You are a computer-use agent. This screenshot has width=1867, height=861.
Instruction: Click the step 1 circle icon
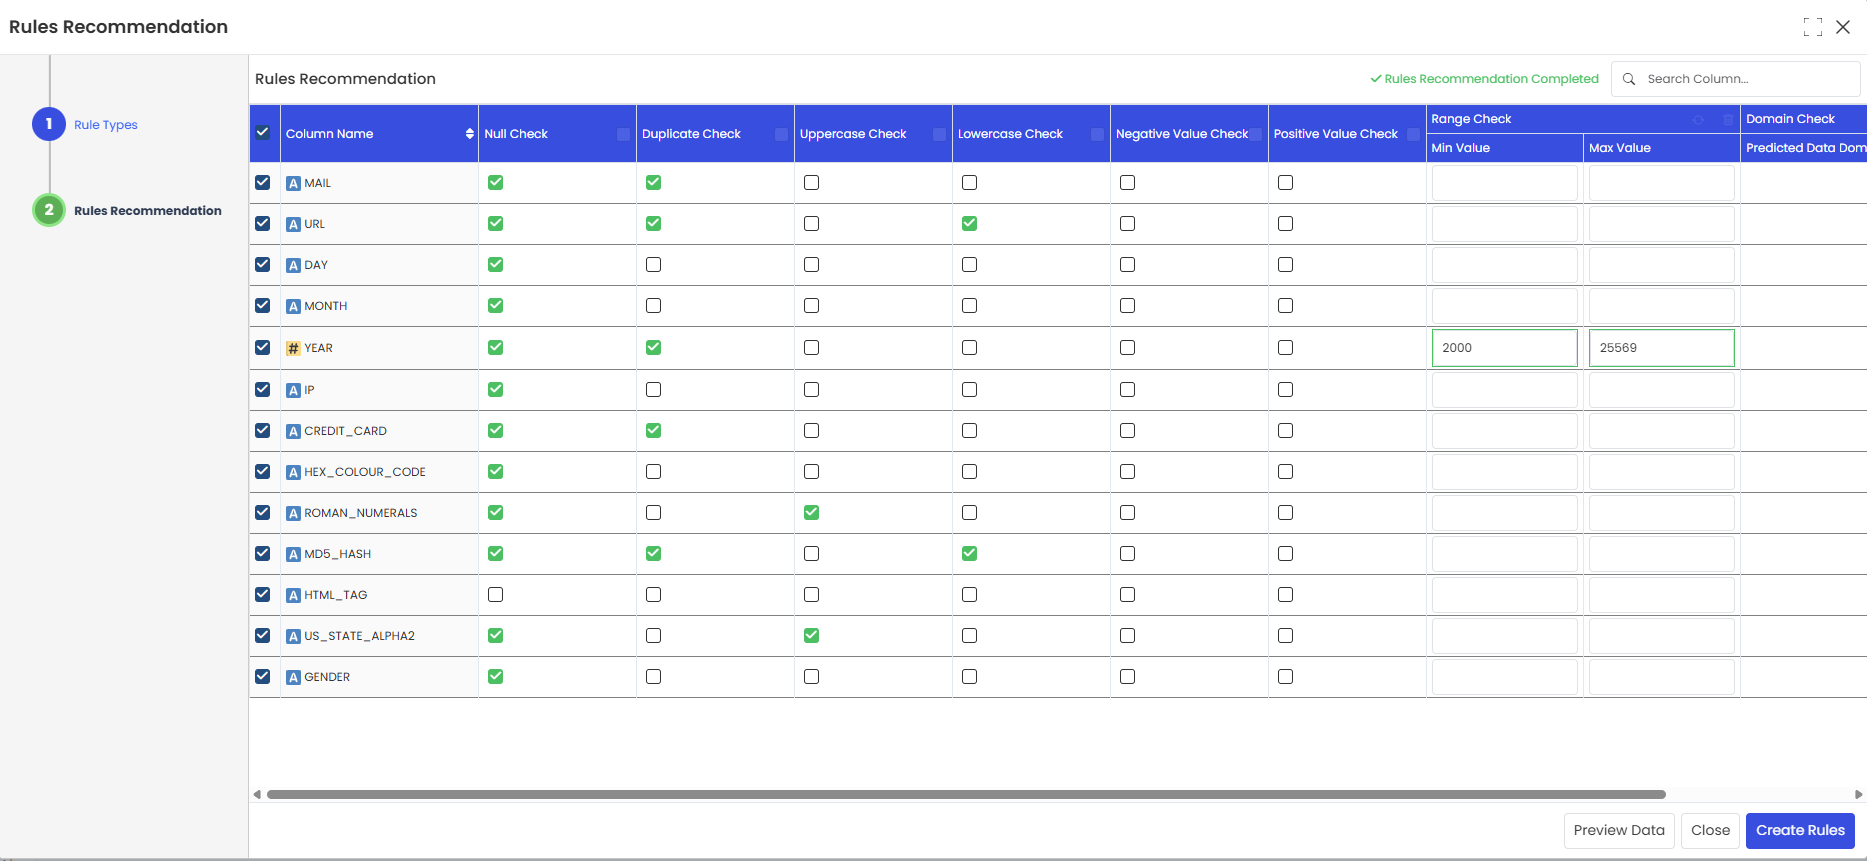[49, 124]
